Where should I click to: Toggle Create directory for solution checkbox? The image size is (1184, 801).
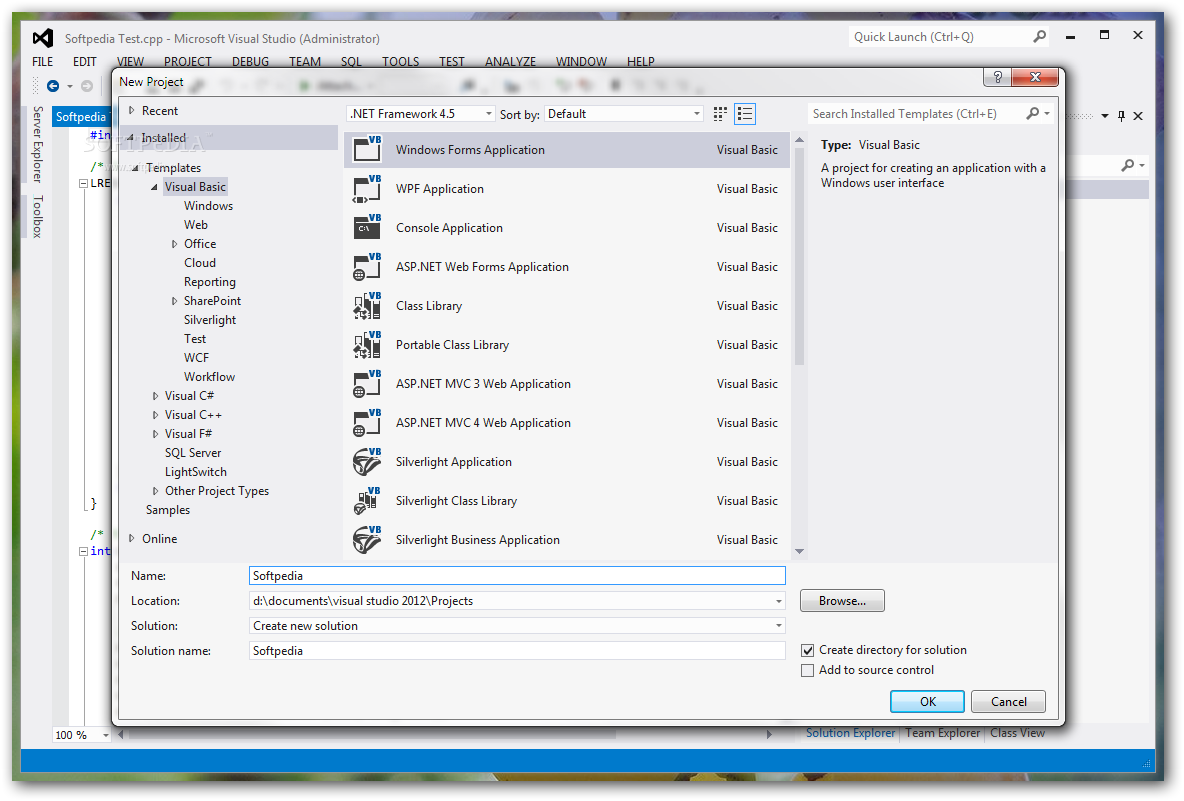point(807,650)
